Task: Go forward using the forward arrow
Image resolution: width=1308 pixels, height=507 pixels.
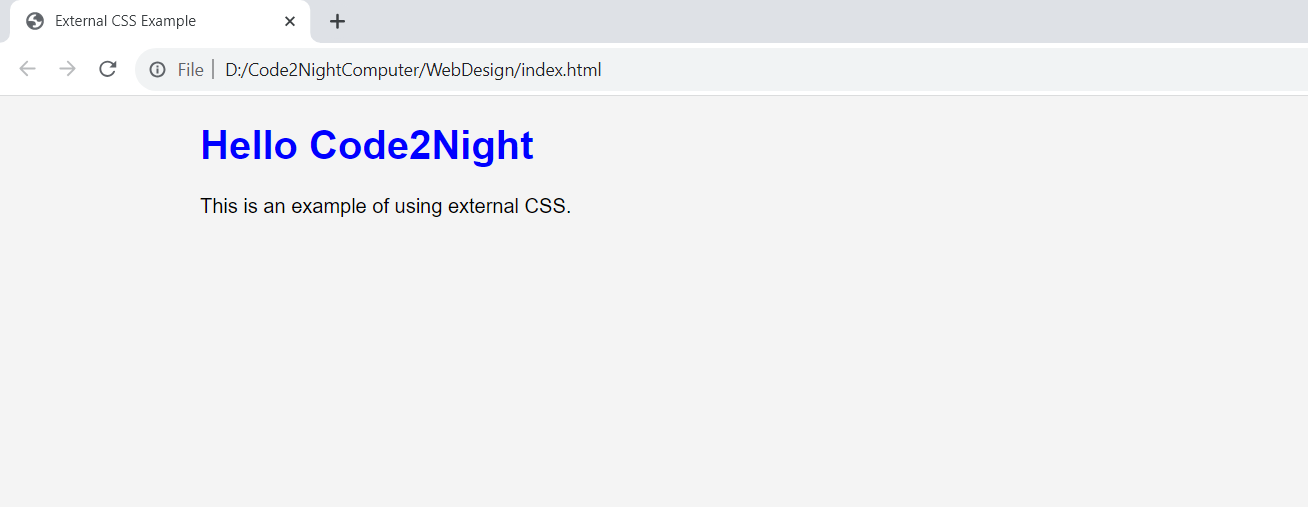Action: coord(67,69)
